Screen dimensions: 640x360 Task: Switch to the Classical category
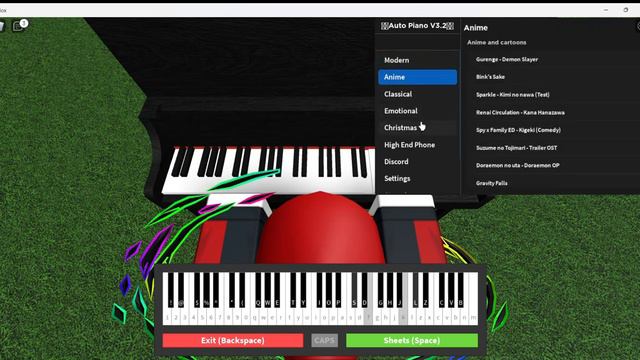pyautogui.click(x=417, y=94)
